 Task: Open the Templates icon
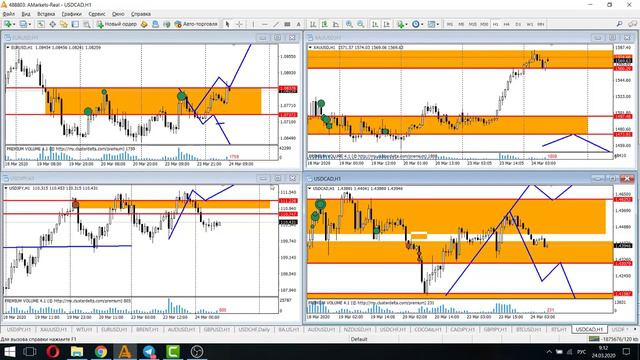431,24
